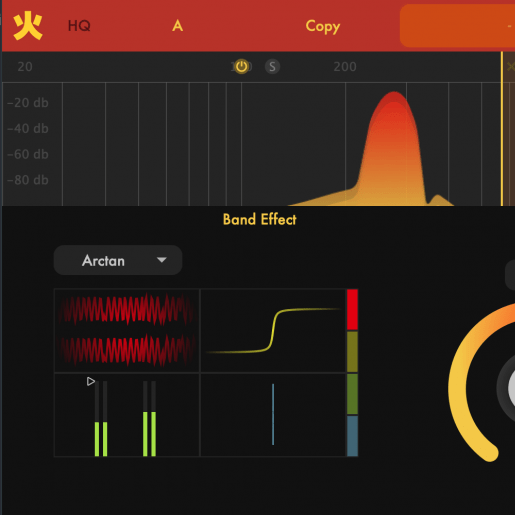Viewport: 515px width, 515px height.
Task: Click the yellow band split line
Action: click(x=502, y=129)
